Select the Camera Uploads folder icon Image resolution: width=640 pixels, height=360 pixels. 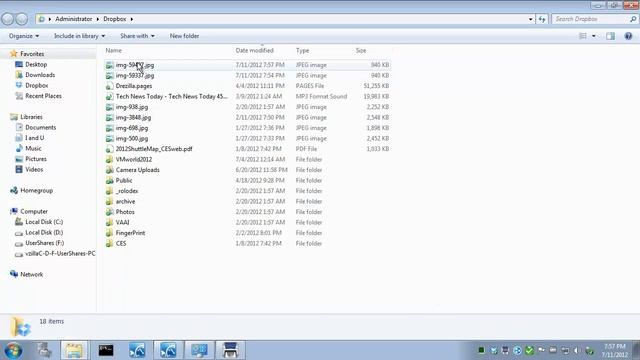pyautogui.click(x=109, y=170)
